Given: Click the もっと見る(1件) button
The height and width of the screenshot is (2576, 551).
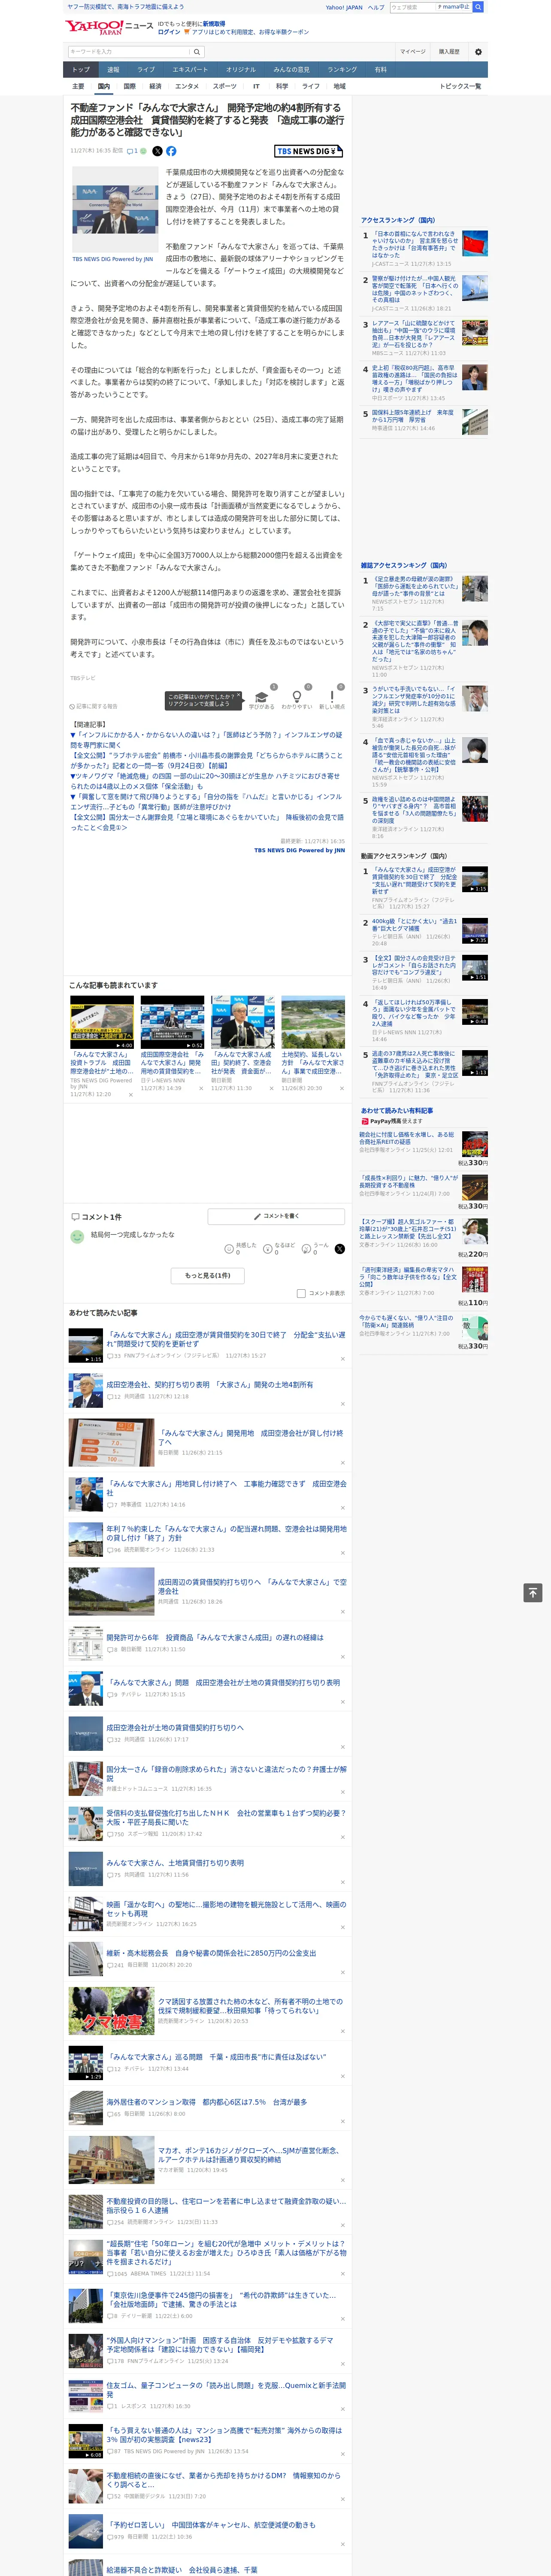Looking at the screenshot, I should coord(207,1275).
